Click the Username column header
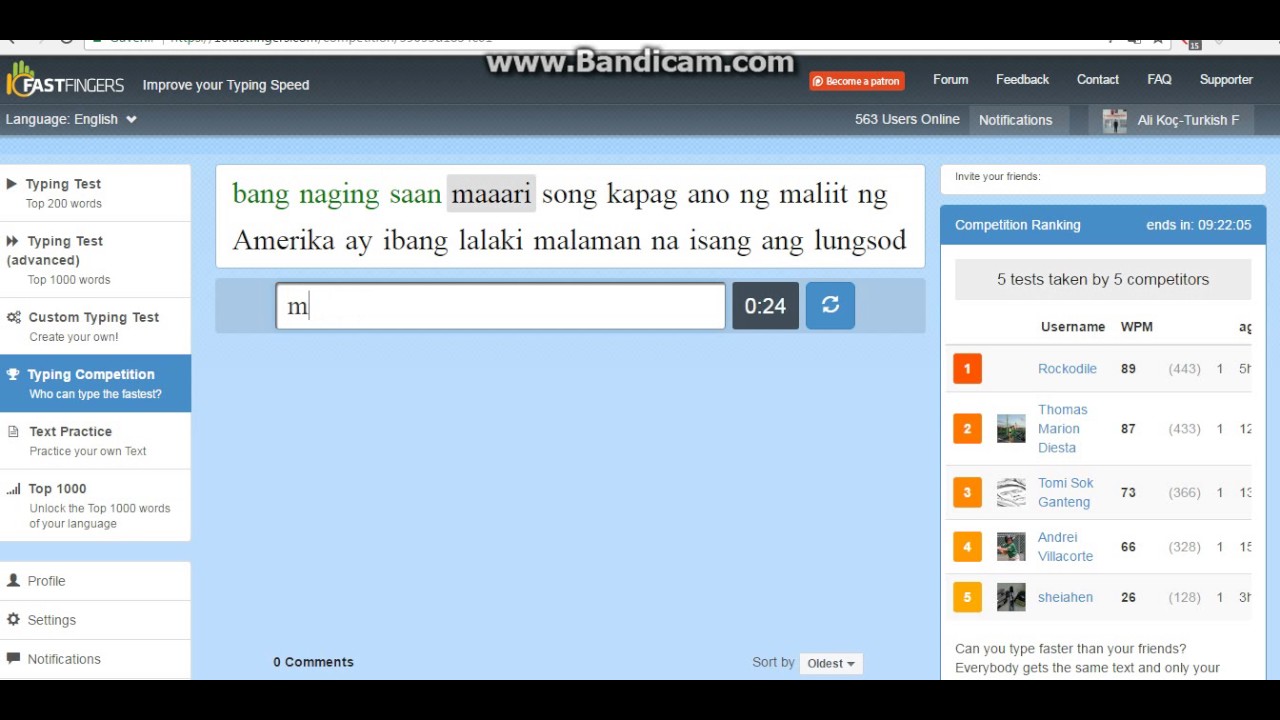This screenshot has width=1280, height=720. (1072, 327)
